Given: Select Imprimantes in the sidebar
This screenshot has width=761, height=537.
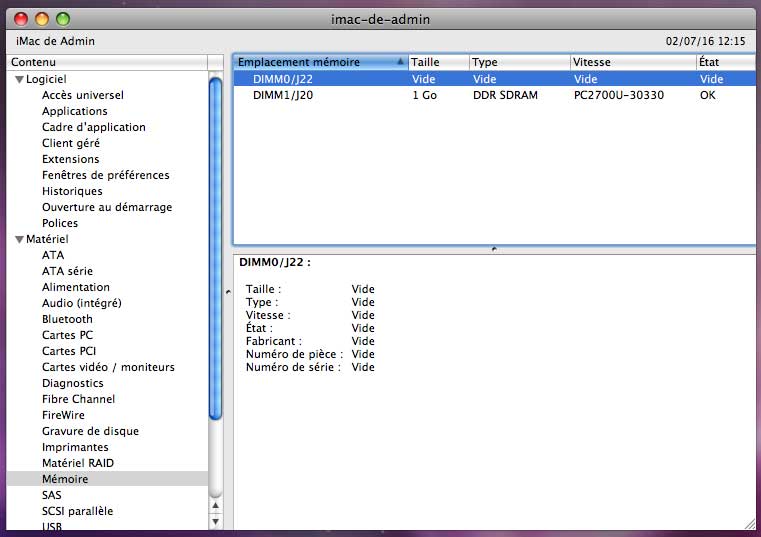Looking at the screenshot, I should point(75,448).
